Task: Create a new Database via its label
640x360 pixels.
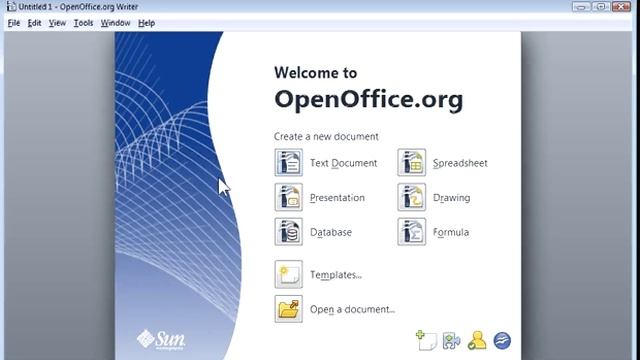Action: click(331, 232)
